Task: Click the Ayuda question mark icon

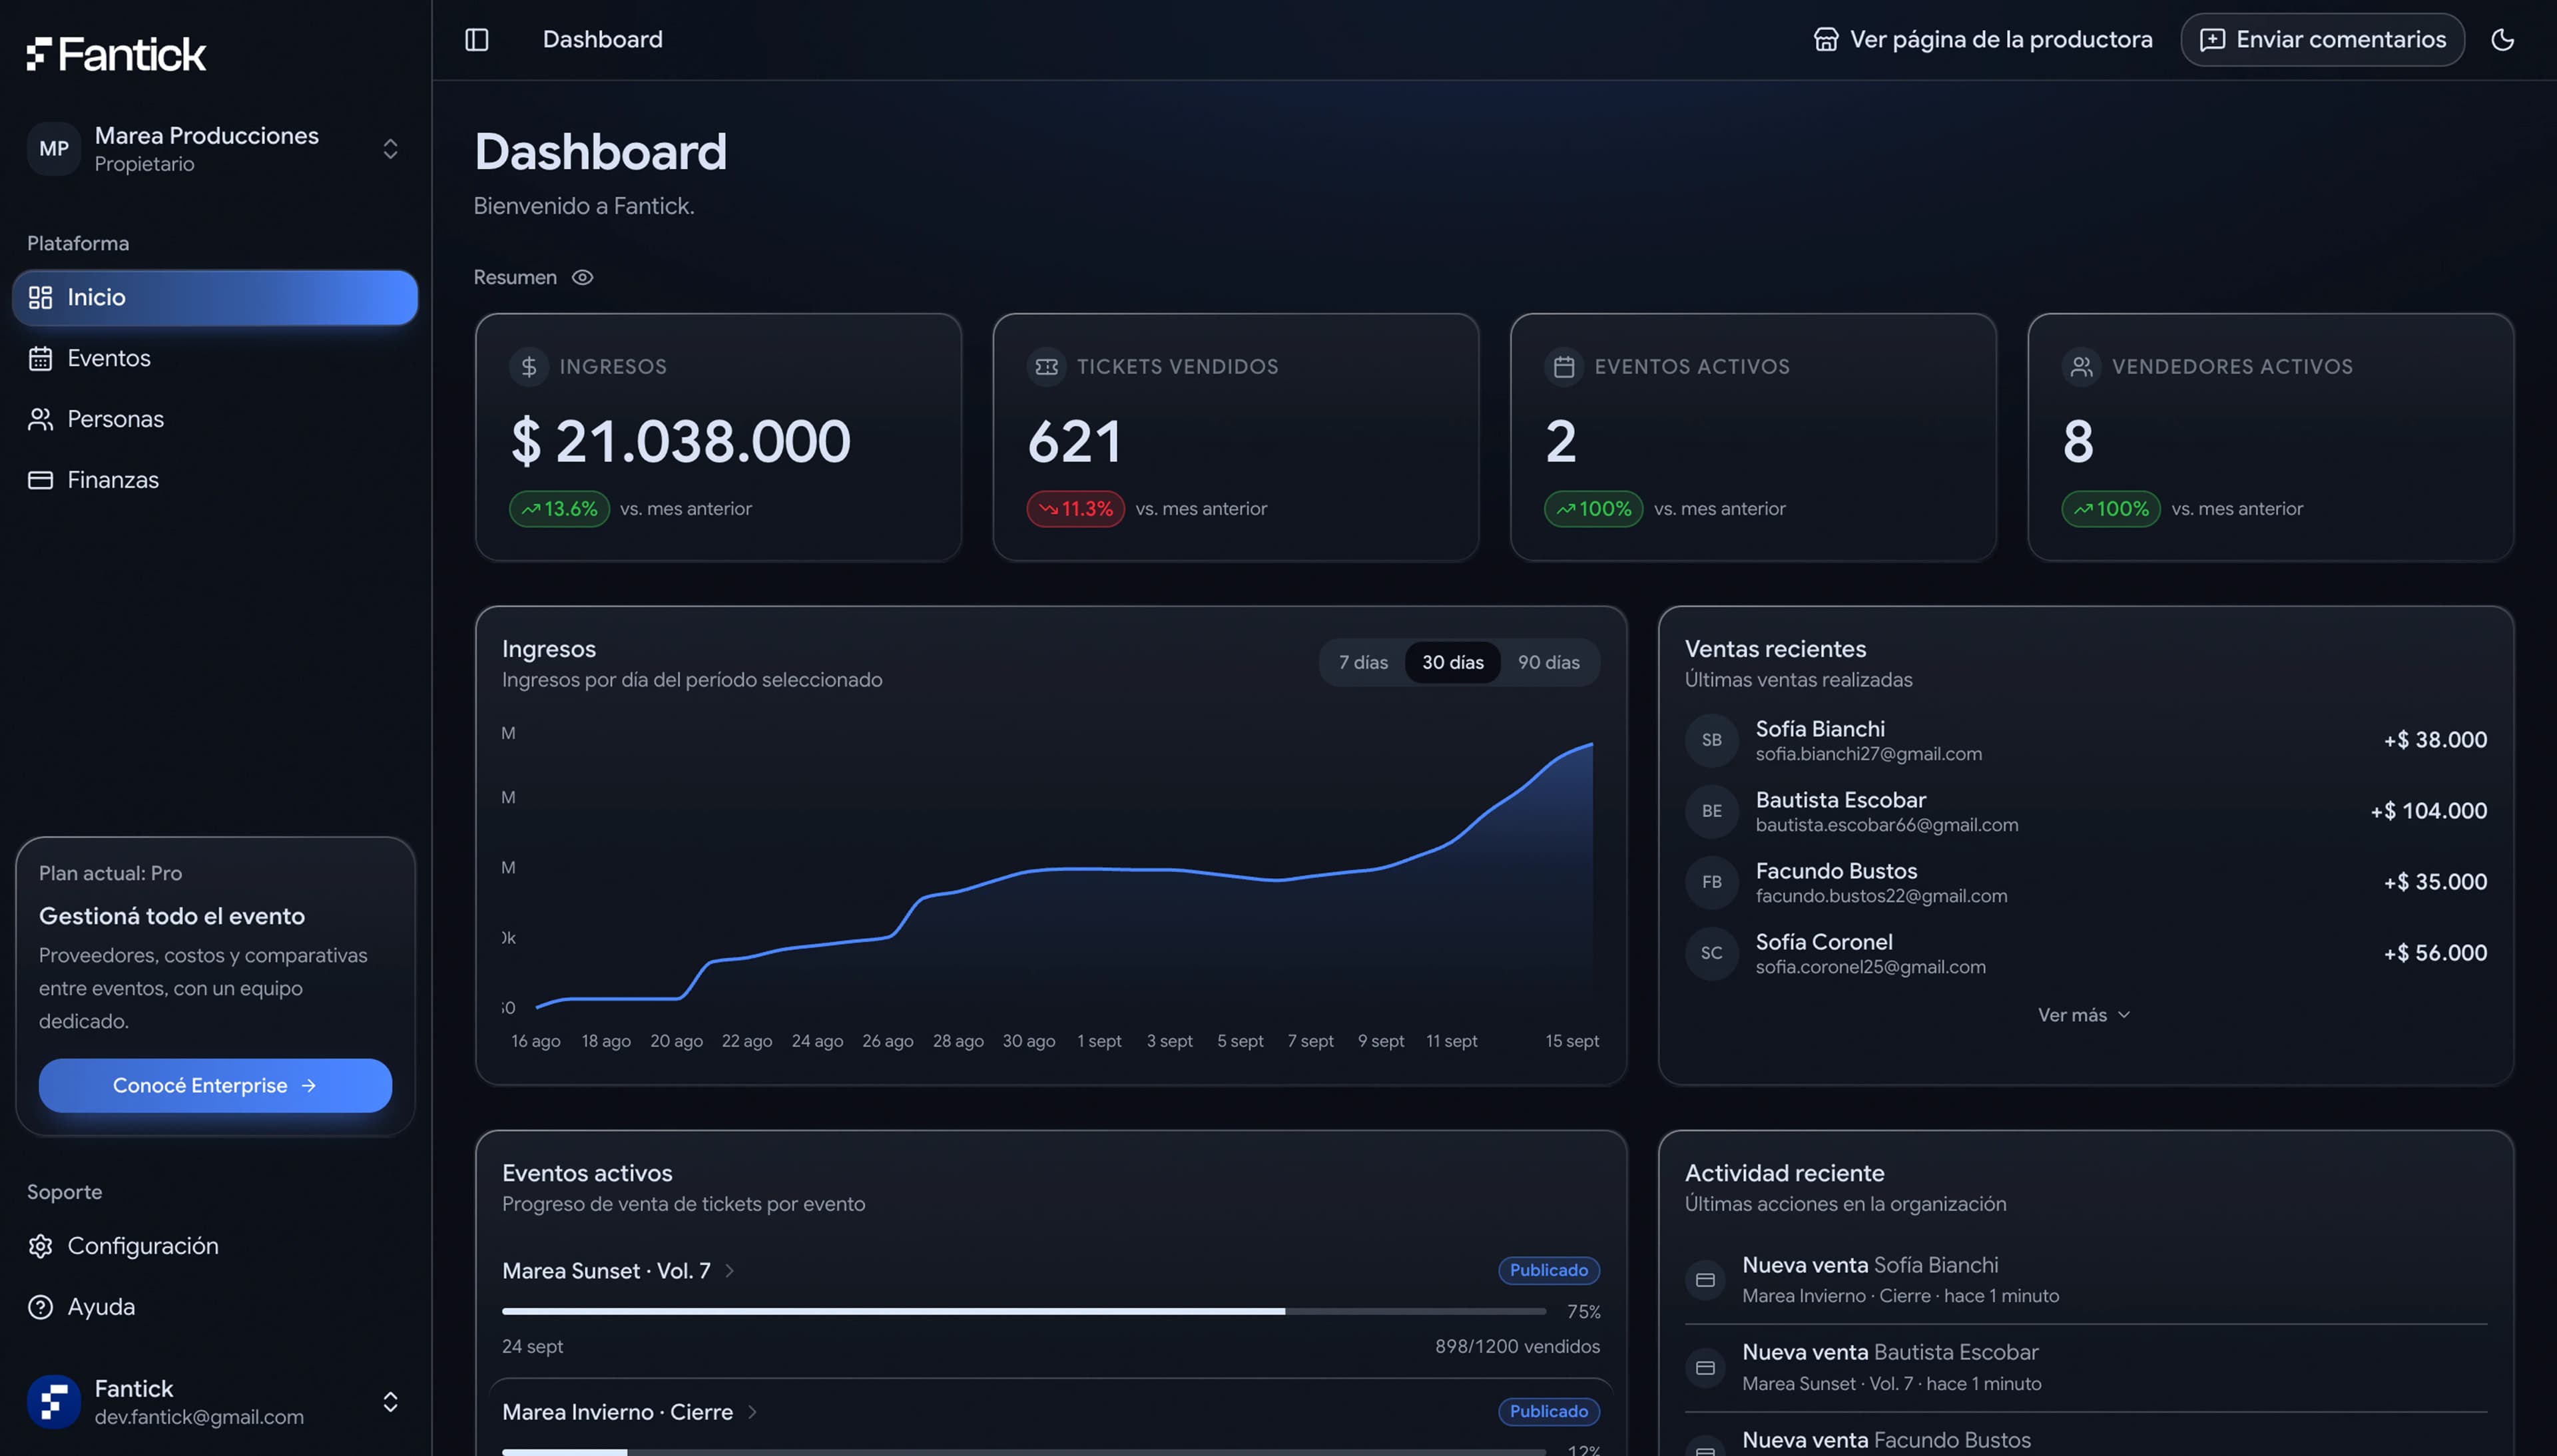Action: point(40,1308)
